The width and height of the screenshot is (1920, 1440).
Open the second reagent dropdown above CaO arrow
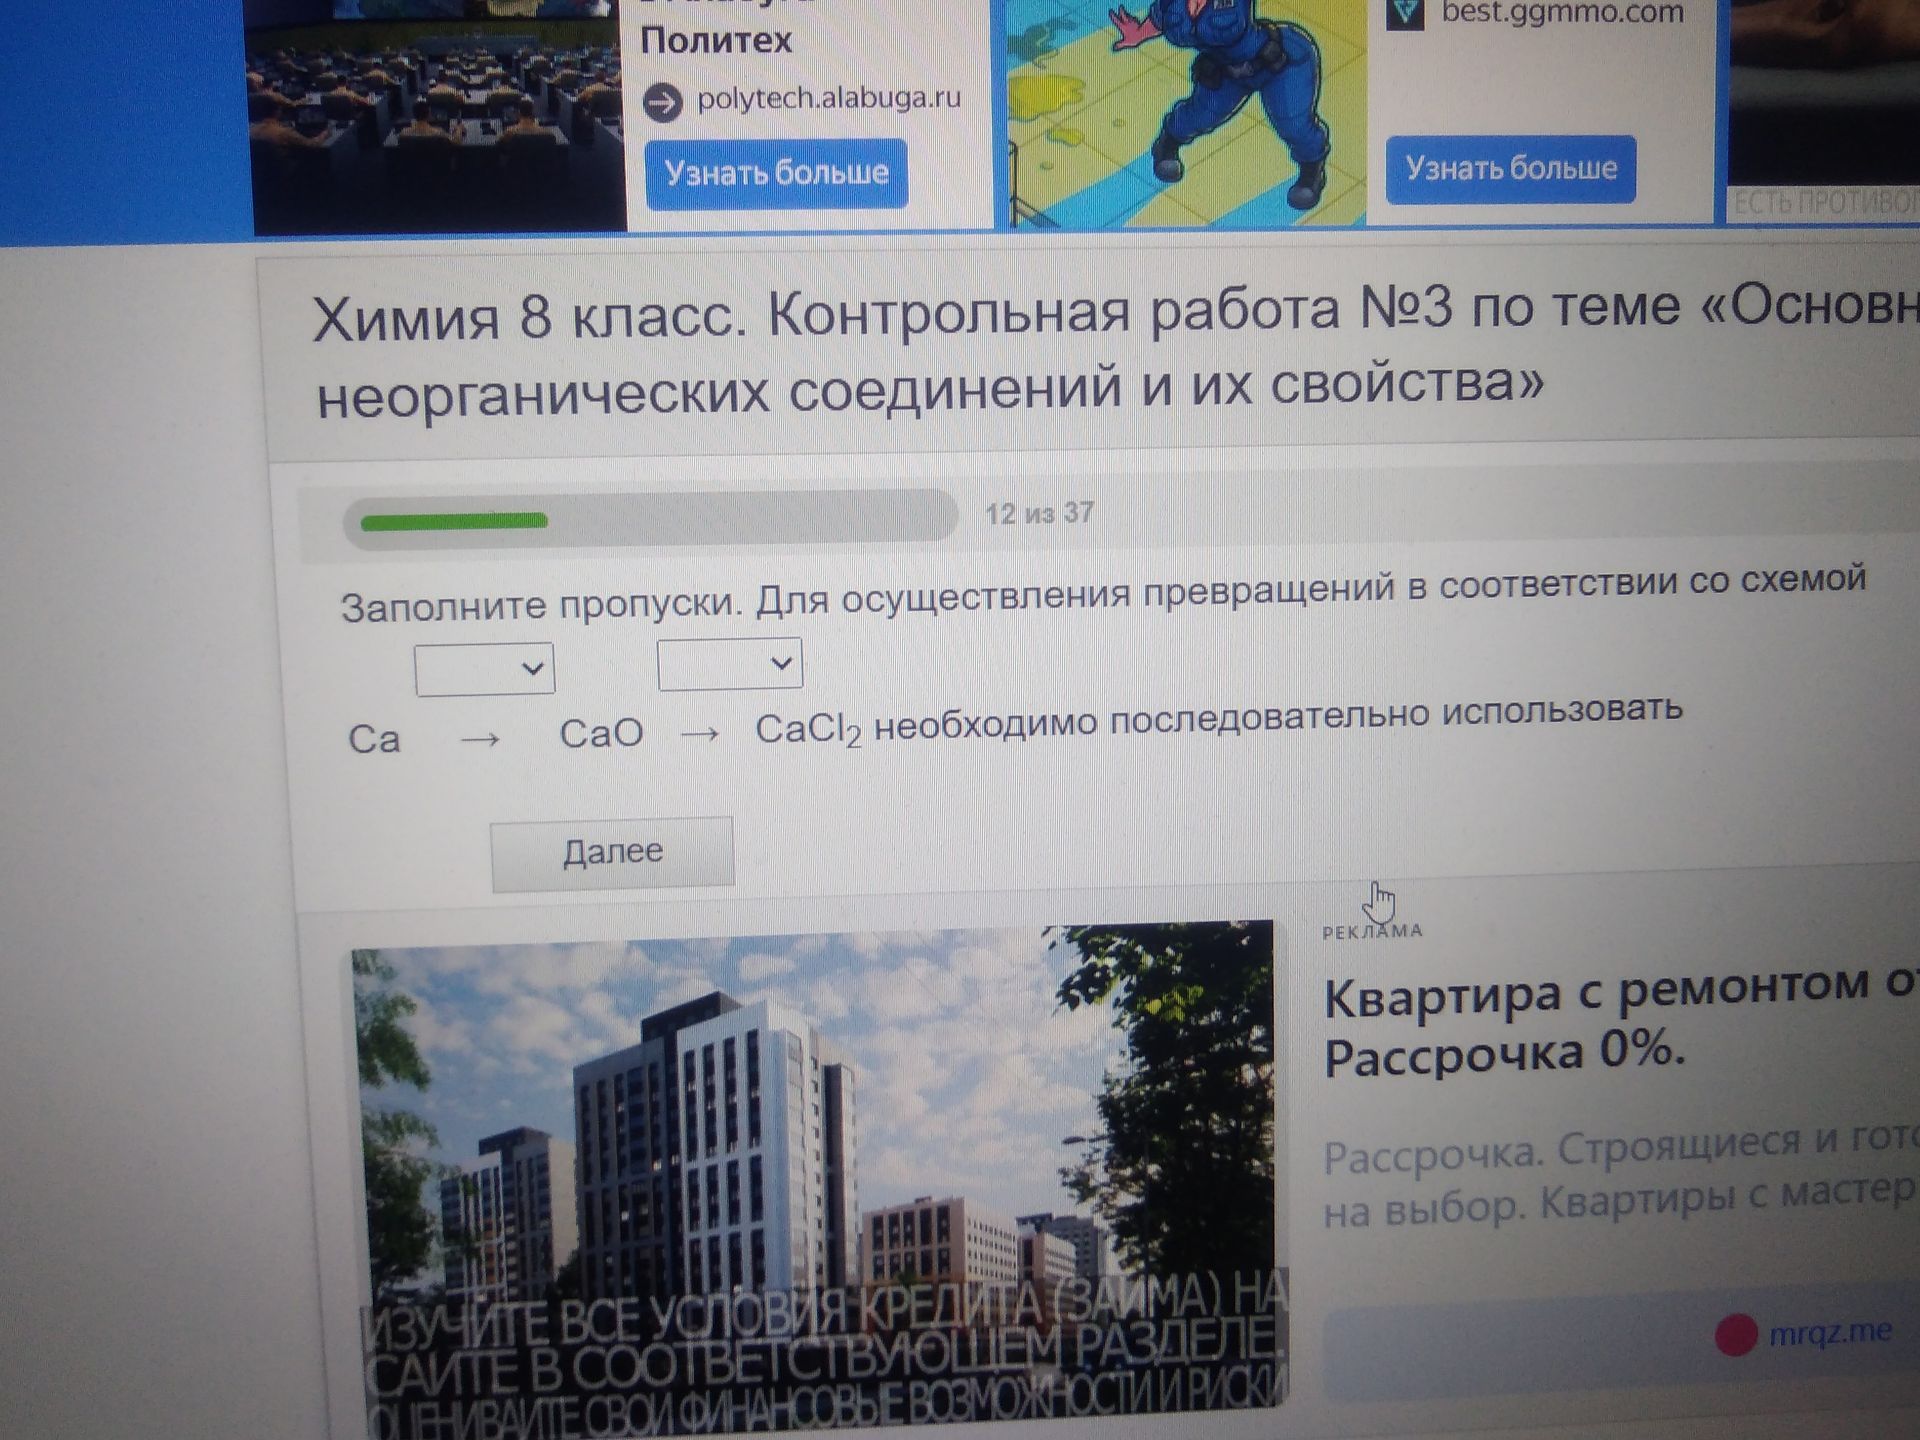click(730, 663)
